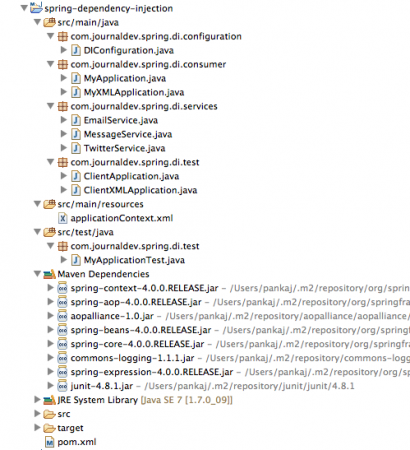Expand commons-logging-1.1.1.jar node
410x450 pixels.
pyautogui.click(x=50, y=358)
